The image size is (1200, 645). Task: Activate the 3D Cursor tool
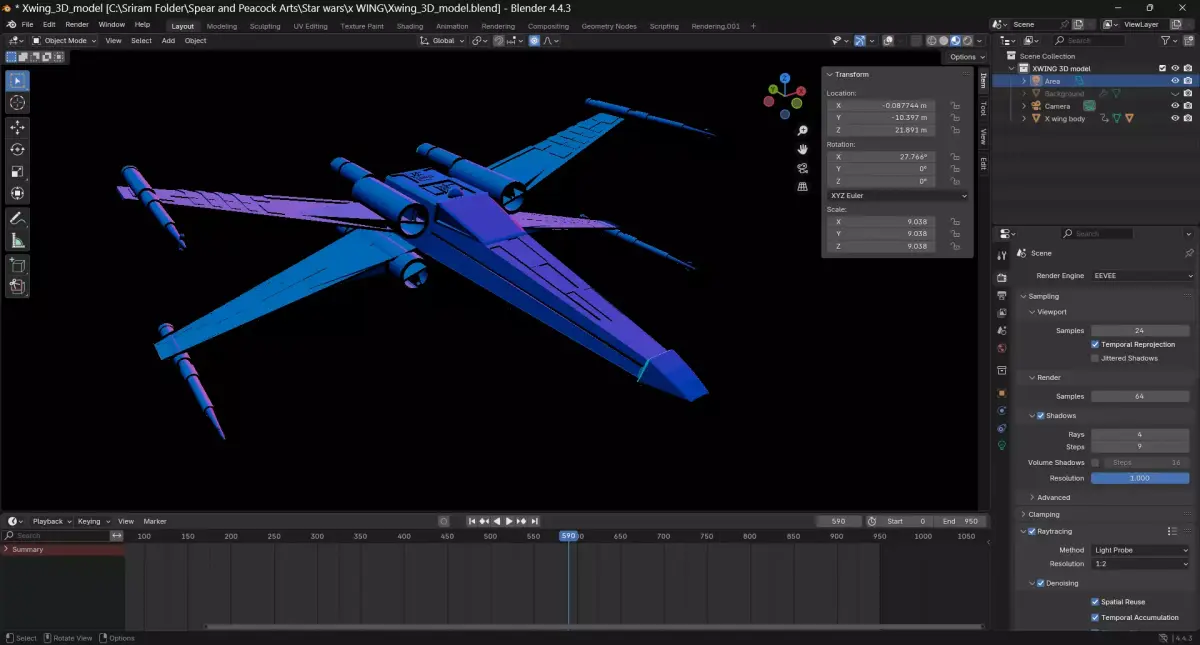click(17, 103)
